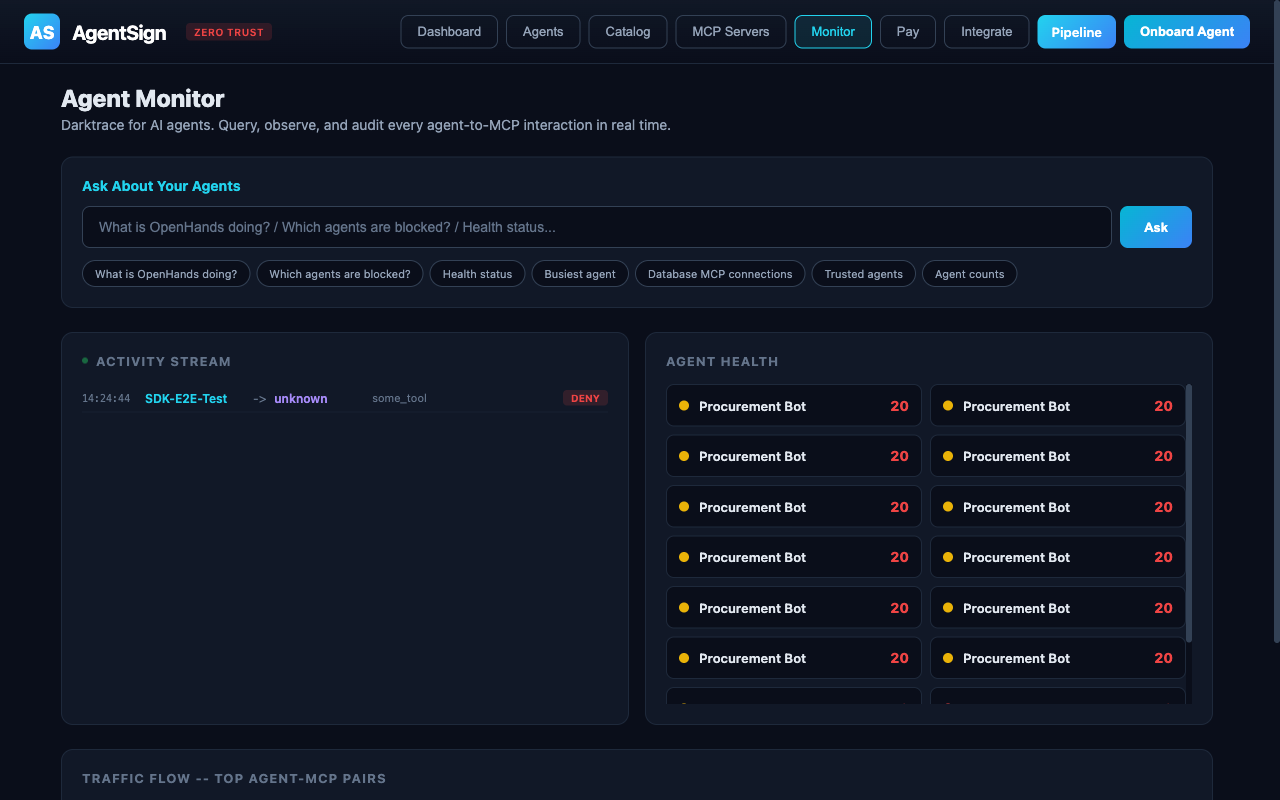The width and height of the screenshot is (1280, 800).
Task: Click the Pipeline button
Action: click(1076, 32)
